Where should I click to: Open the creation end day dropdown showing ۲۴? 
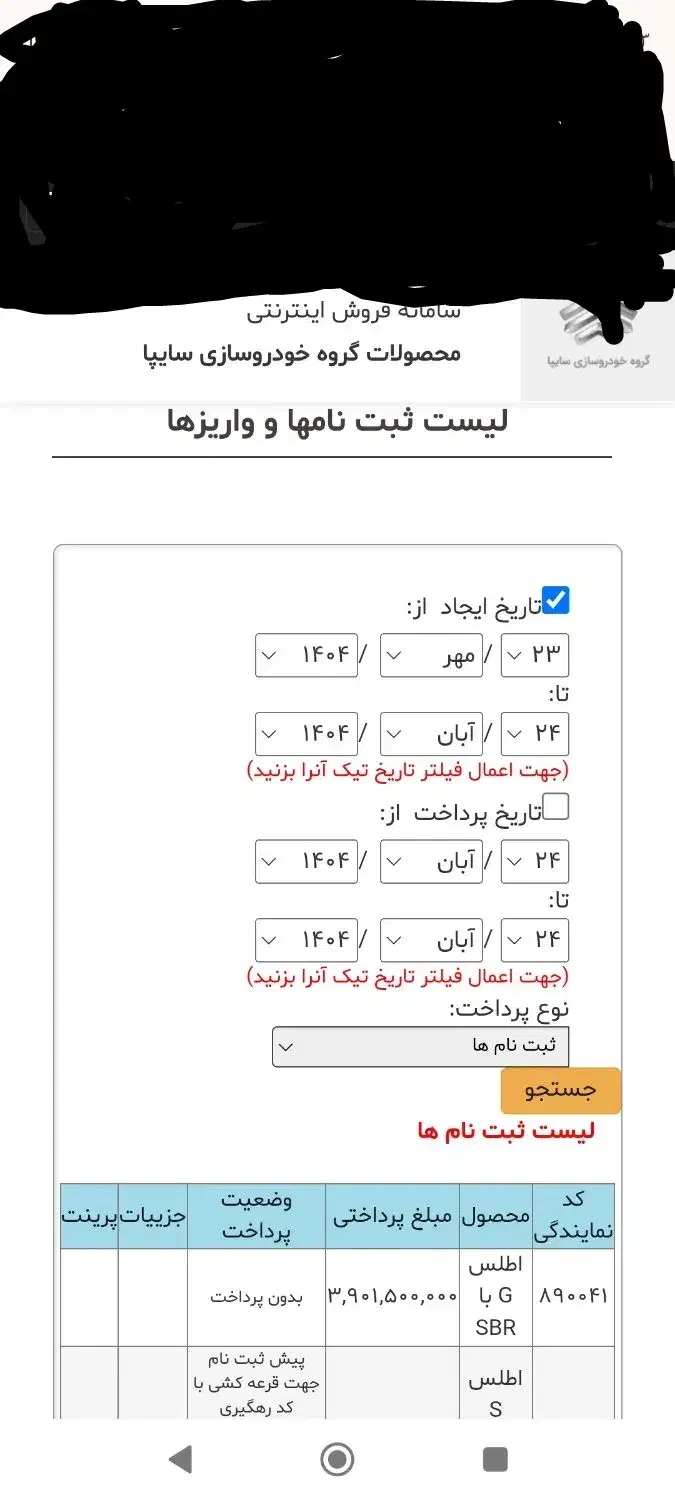534,733
